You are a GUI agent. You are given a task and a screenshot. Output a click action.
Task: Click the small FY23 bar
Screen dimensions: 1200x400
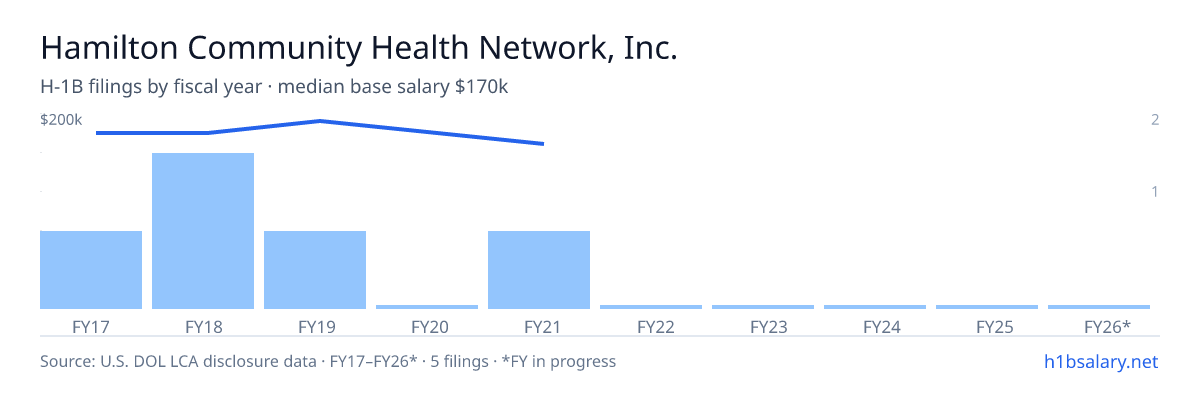coord(763,307)
